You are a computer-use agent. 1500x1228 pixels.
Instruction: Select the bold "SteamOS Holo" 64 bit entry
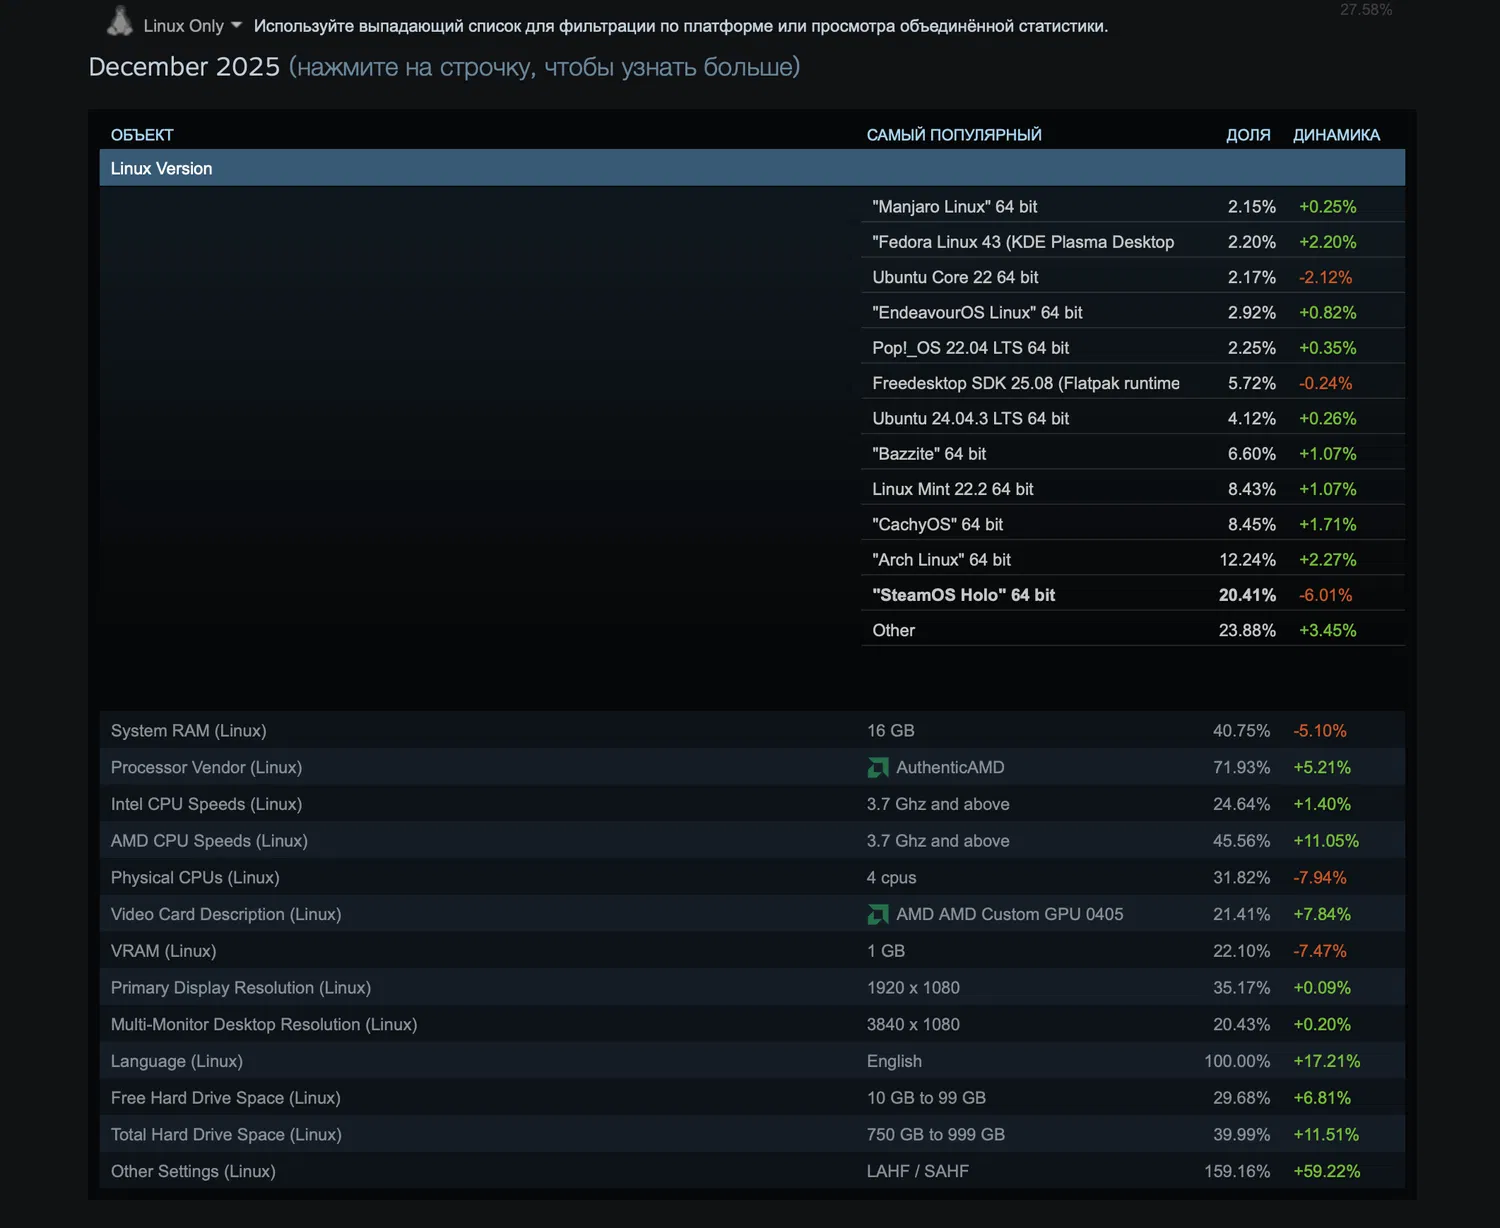(963, 595)
